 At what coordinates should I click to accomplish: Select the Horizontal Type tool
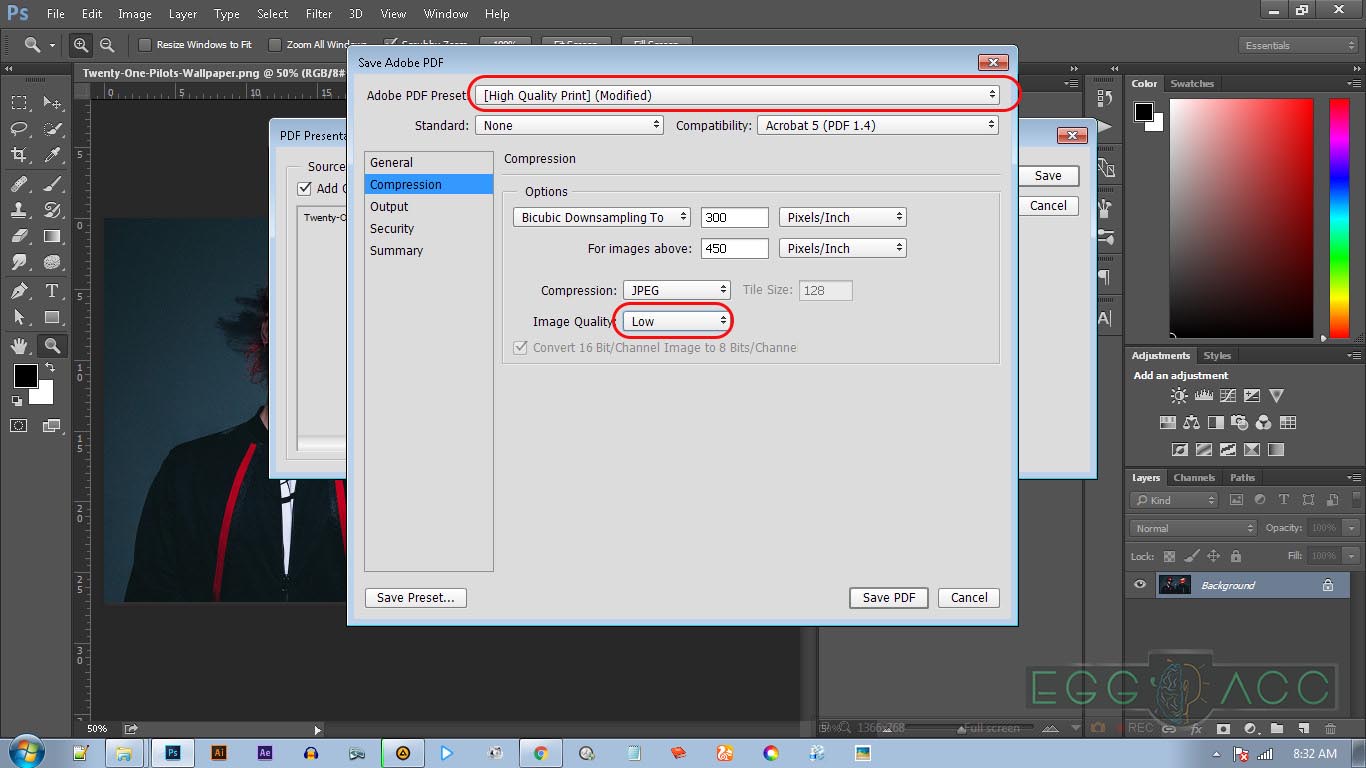52,291
